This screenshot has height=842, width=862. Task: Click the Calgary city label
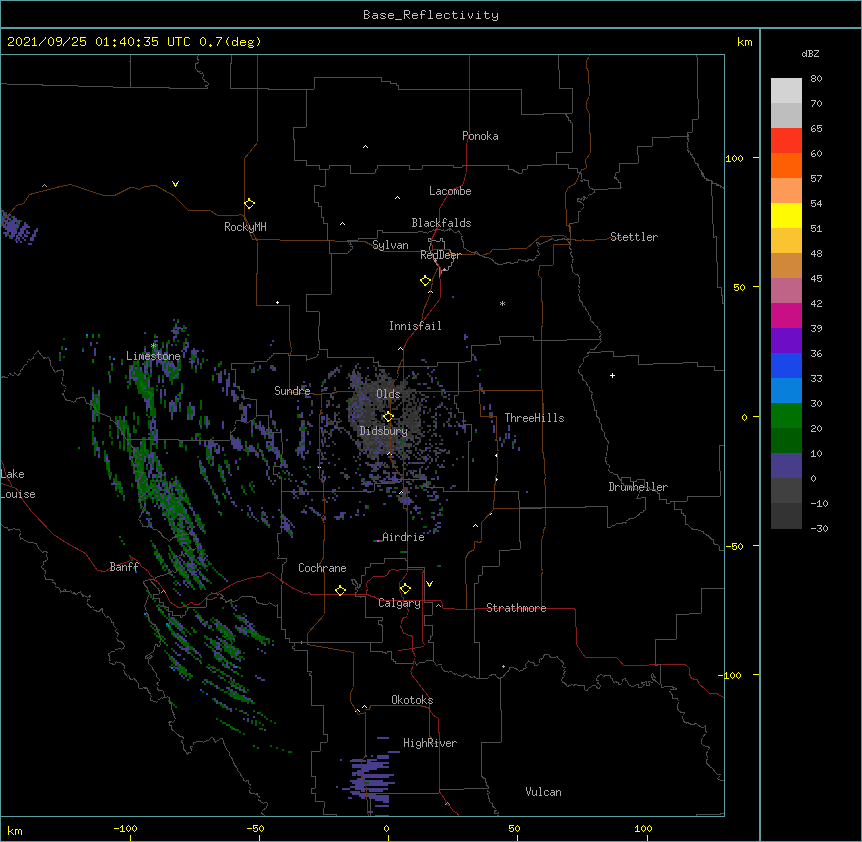(399, 603)
